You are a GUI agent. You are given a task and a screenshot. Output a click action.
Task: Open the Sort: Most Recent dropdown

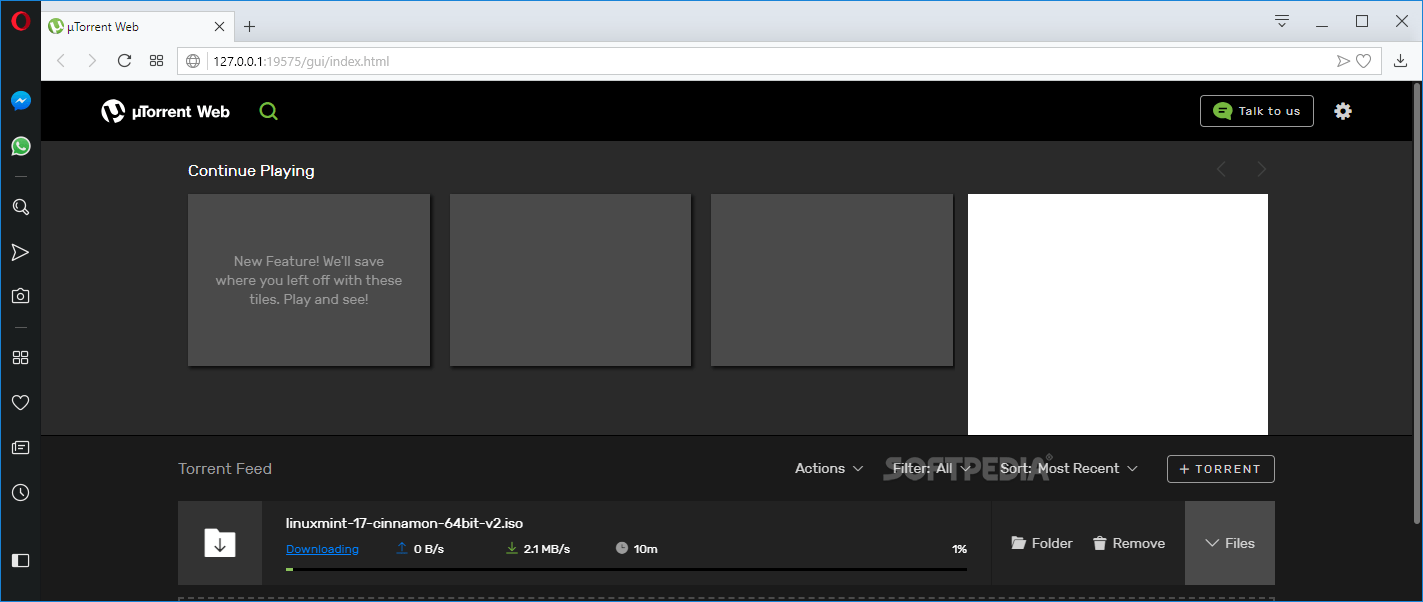[x=1068, y=468]
